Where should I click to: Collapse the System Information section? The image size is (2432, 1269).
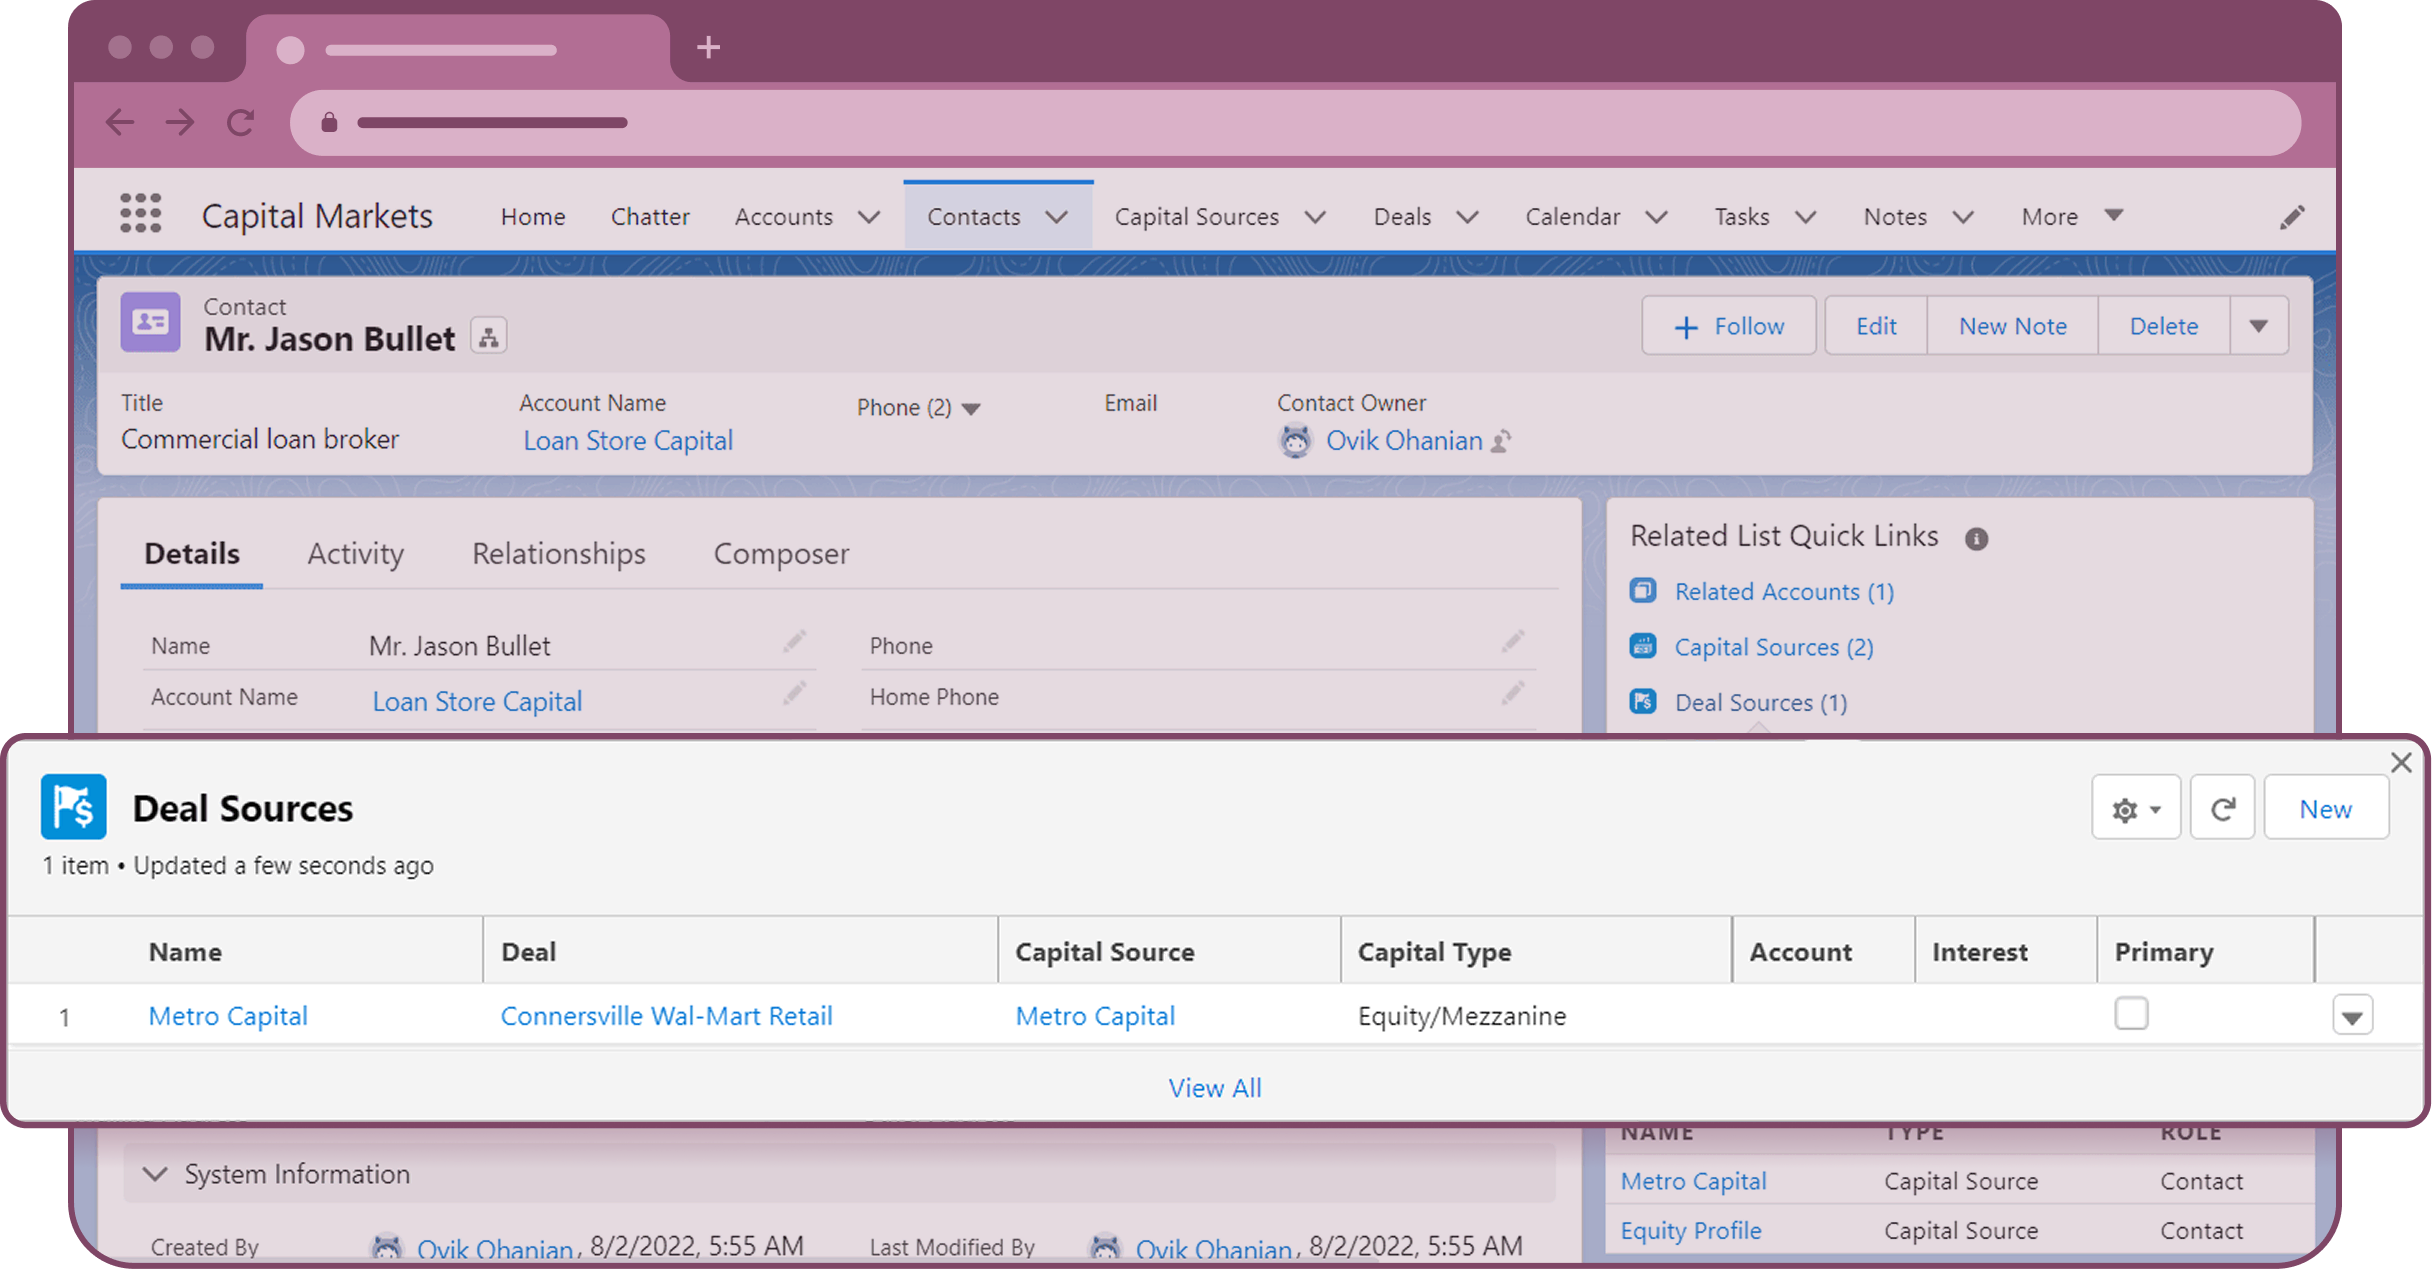tap(155, 1174)
